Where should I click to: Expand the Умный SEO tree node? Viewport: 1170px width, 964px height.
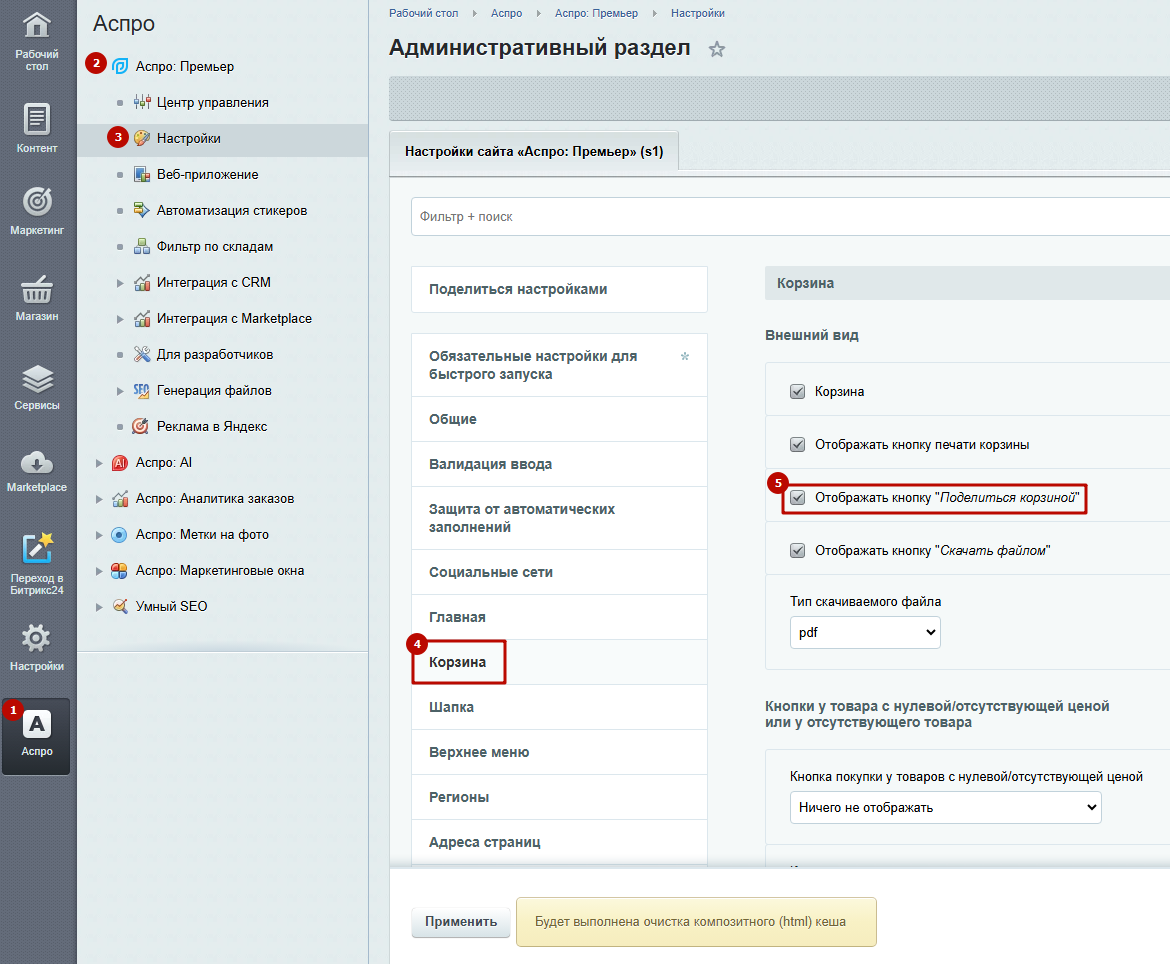98,607
